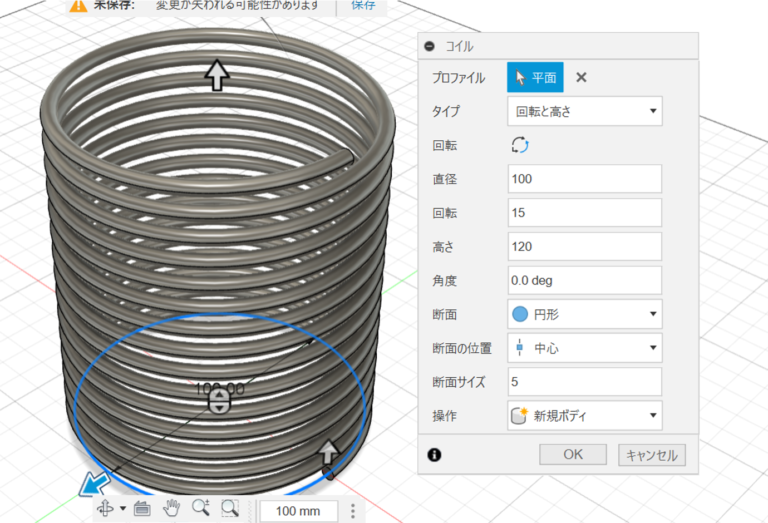Open the タイプ dropdown showing 回転と高さ
768x523 pixels.
pyautogui.click(x=585, y=111)
